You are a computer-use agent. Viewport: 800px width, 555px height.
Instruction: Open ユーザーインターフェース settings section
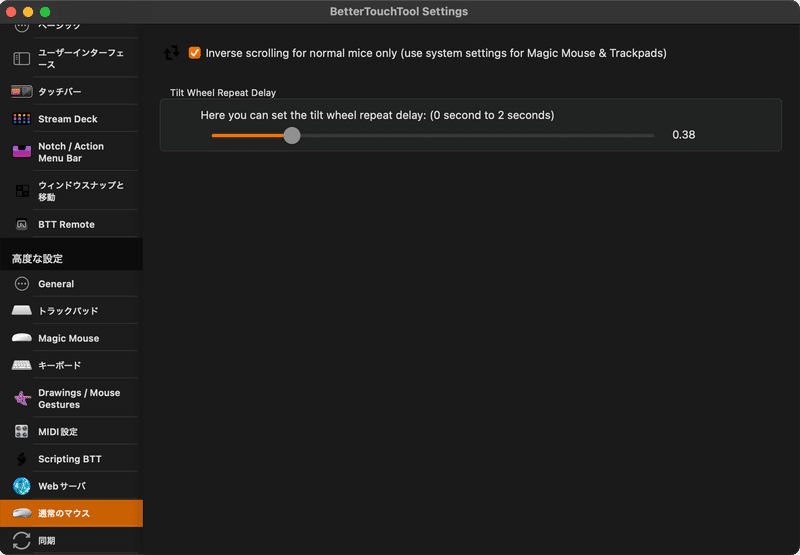(71, 59)
